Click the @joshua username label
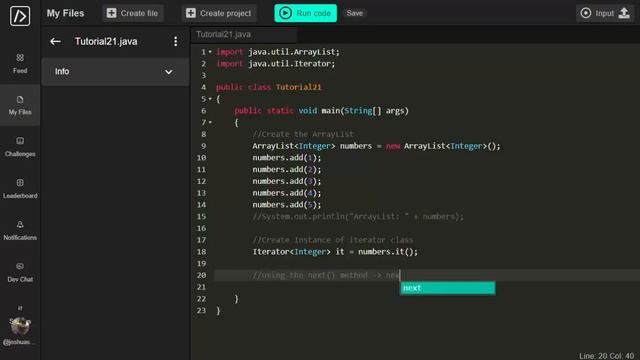This screenshot has height=360, width=640. [x=18, y=342]
